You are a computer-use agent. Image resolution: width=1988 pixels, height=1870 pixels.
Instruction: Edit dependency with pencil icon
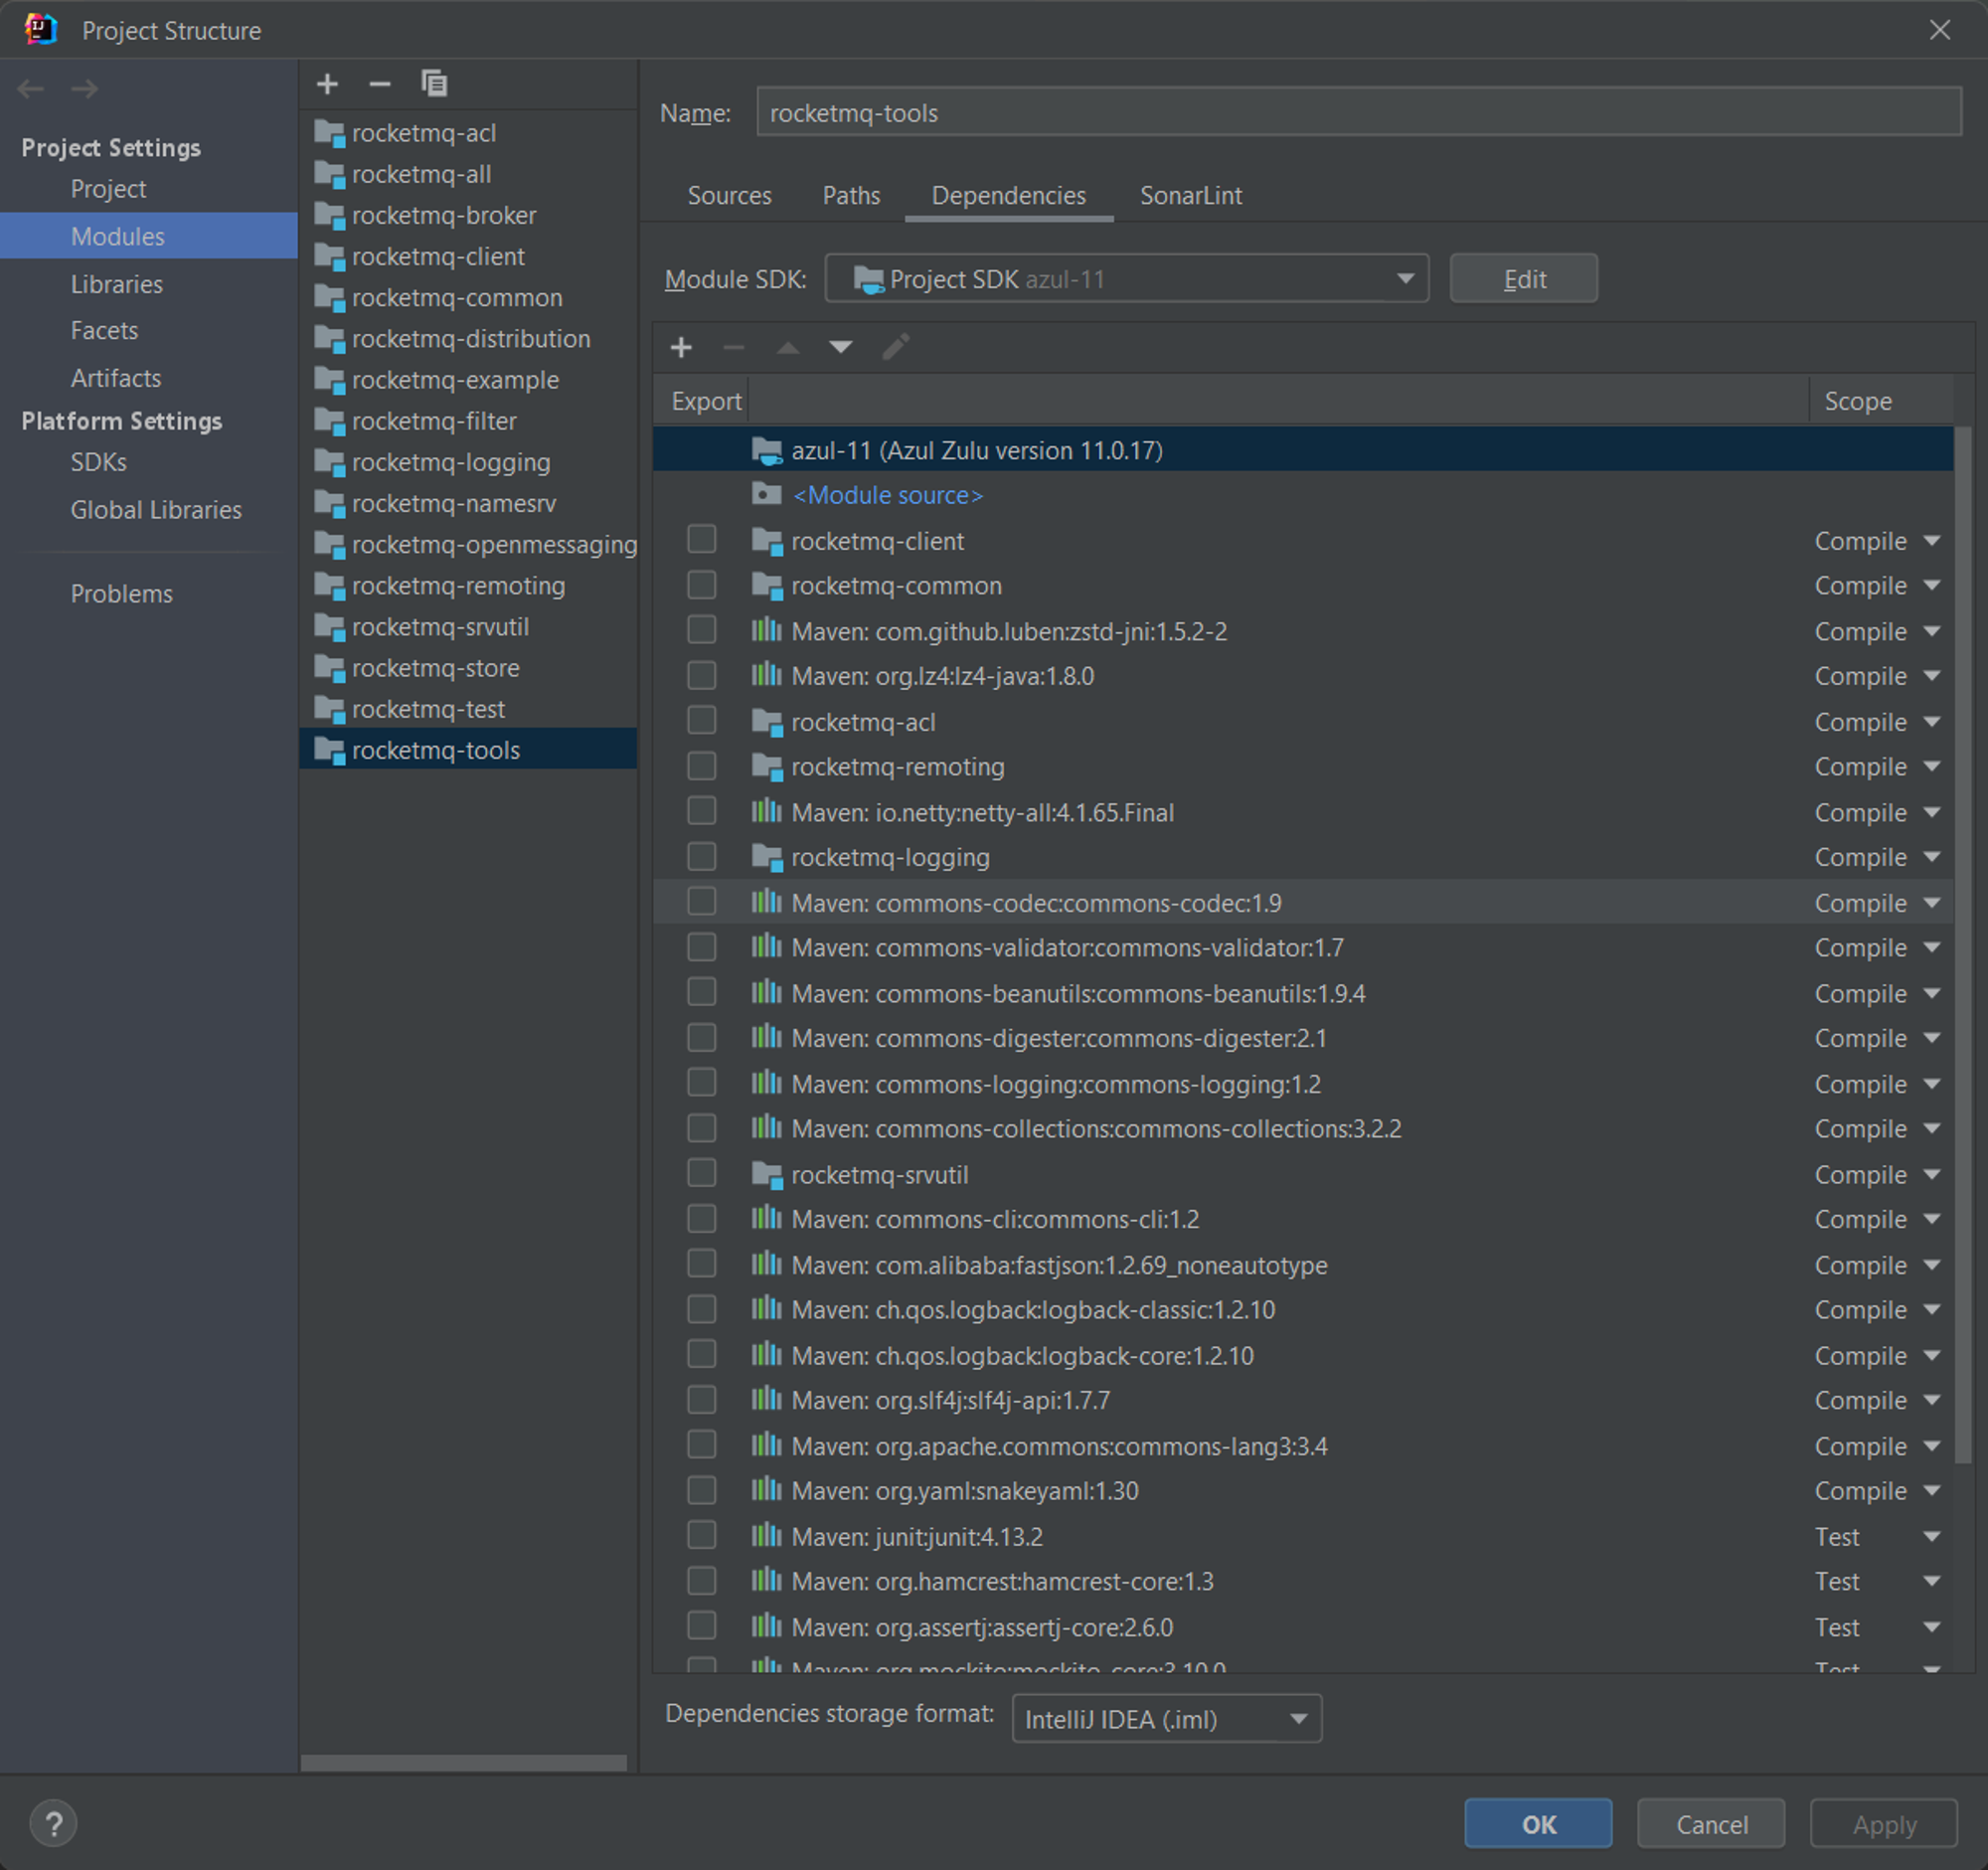896,347
